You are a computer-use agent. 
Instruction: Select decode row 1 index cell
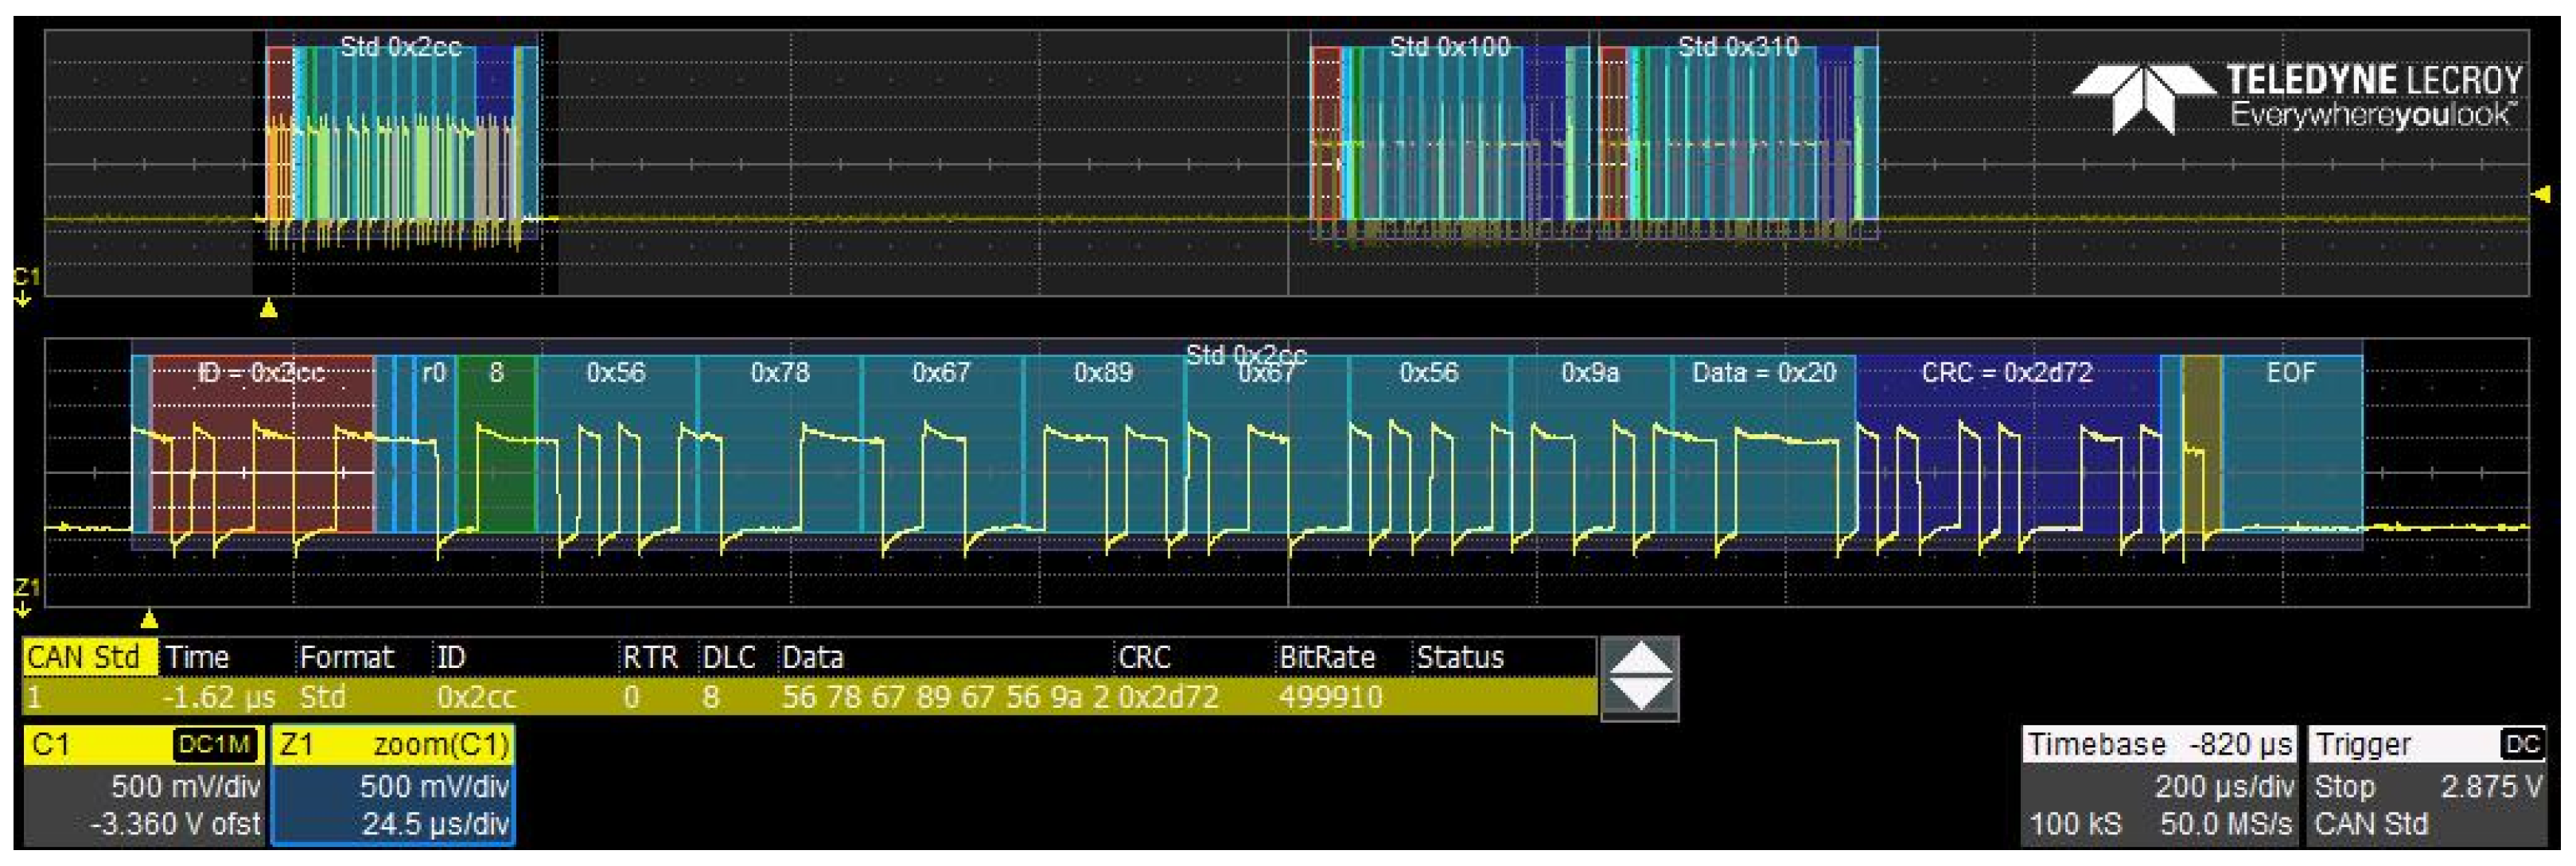[x=35, y=697]
